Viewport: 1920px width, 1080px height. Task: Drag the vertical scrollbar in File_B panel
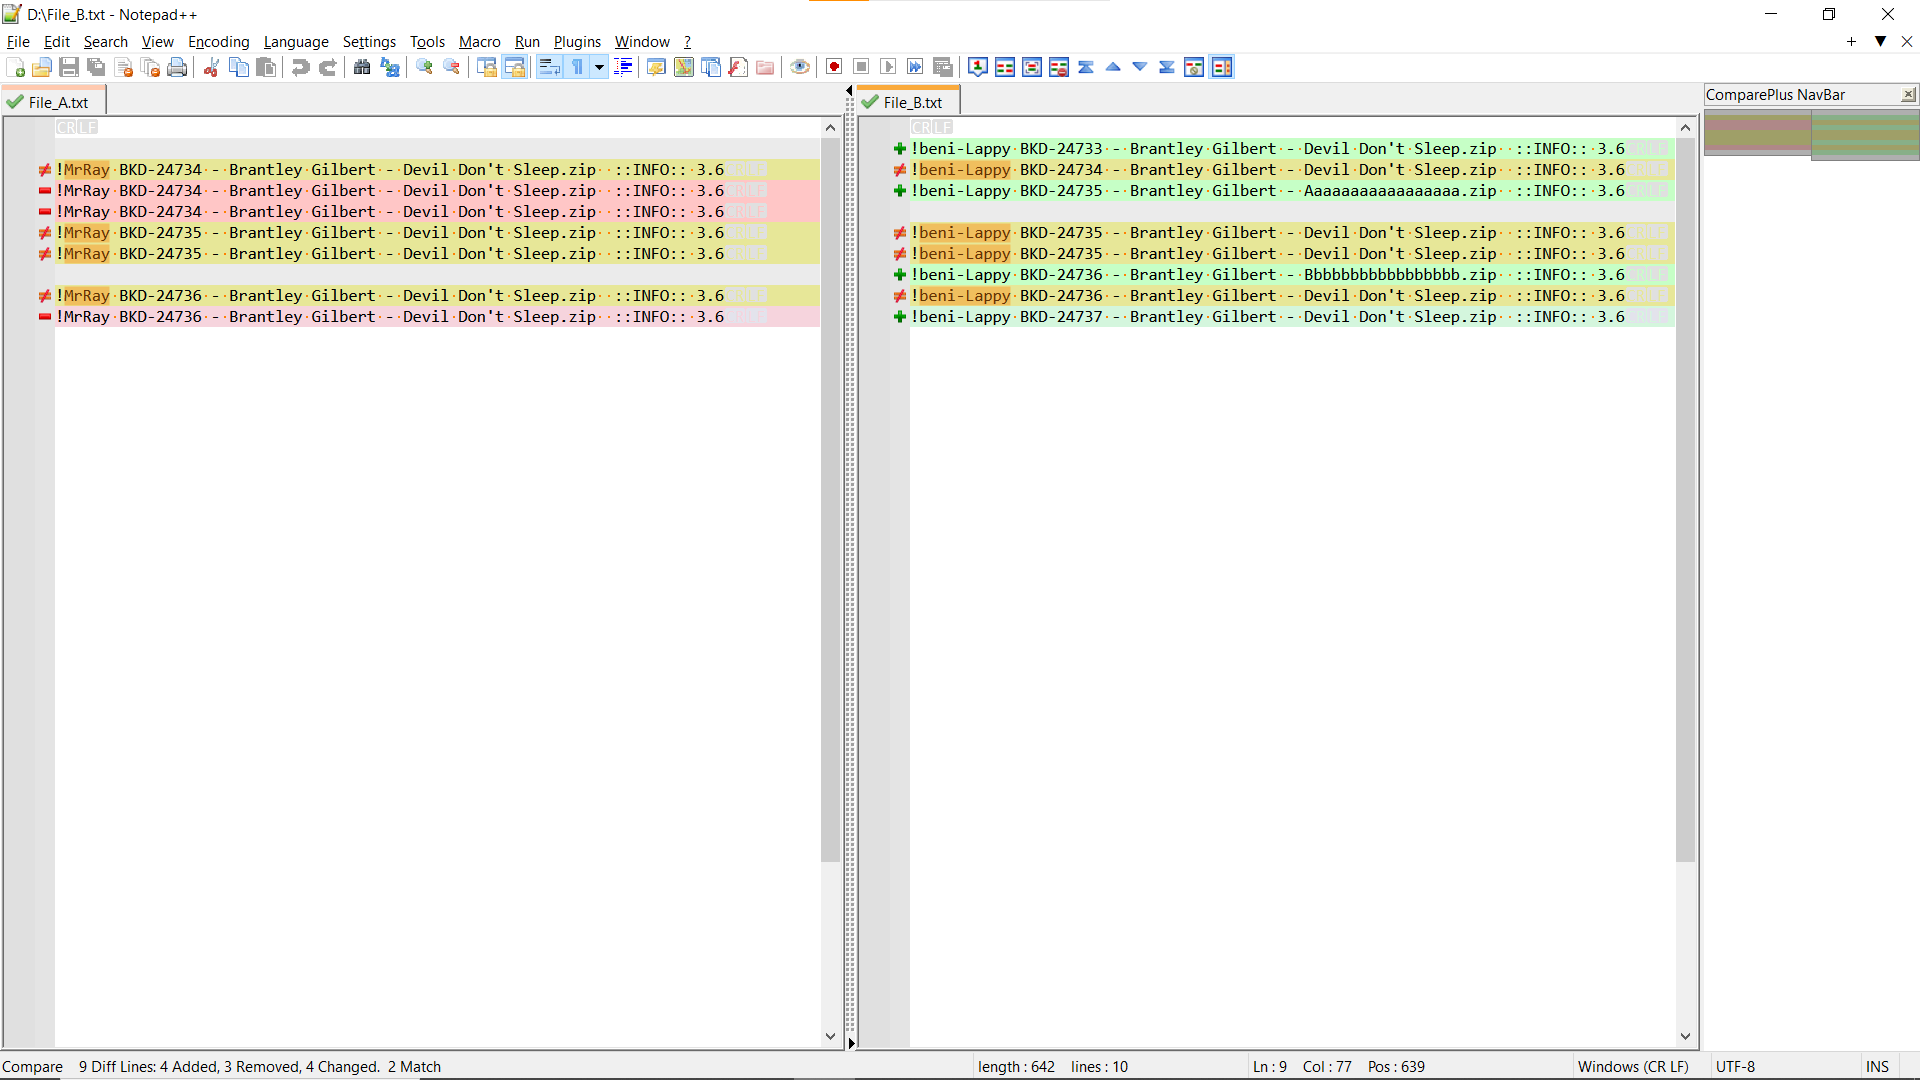(1689, 582)
